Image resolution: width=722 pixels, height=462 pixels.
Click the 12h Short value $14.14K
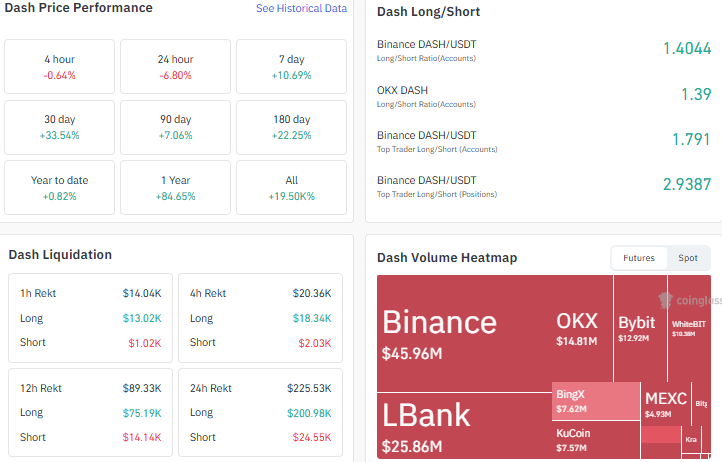(x=142, y=437)
